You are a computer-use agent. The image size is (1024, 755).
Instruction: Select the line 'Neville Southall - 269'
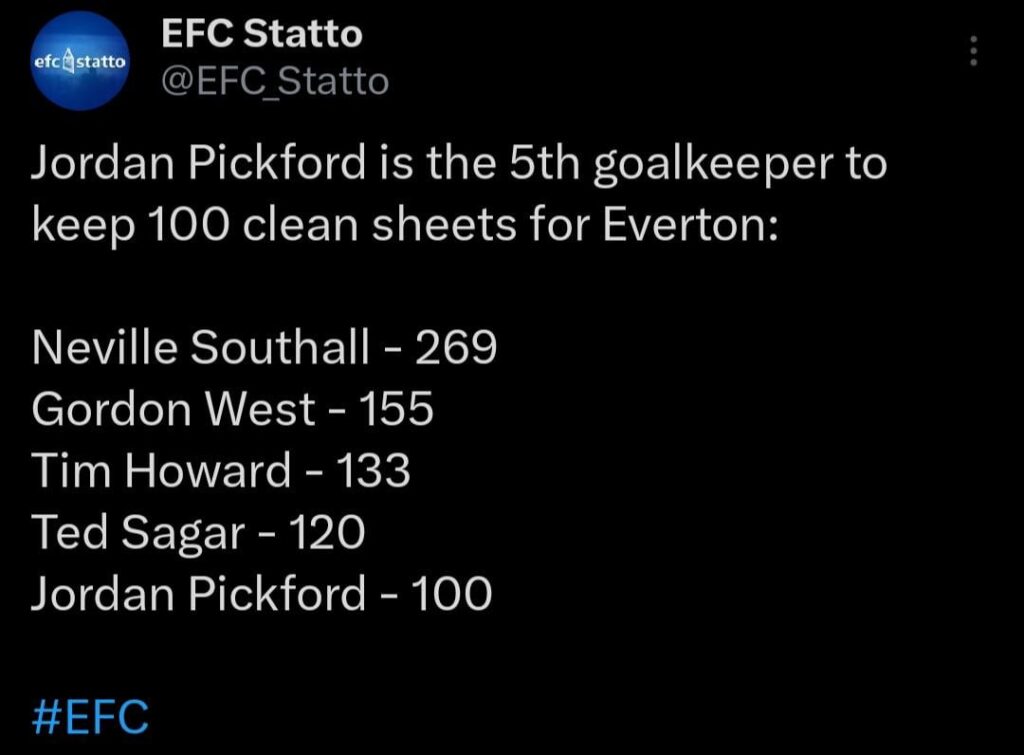pos(263,348)
